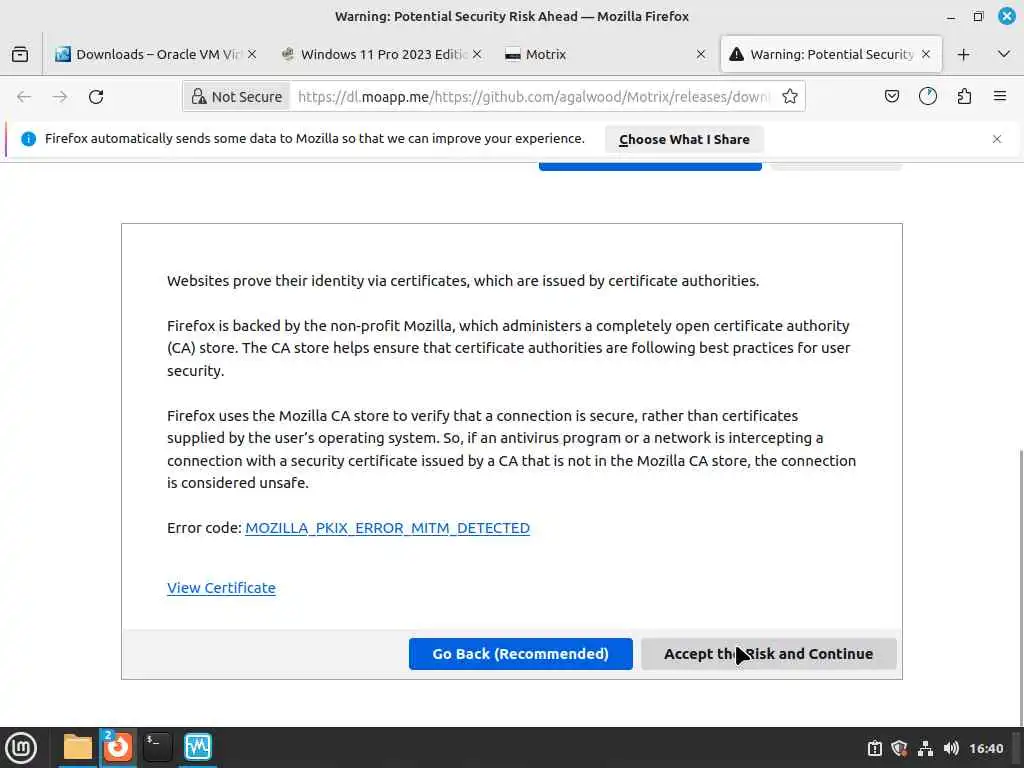This screenshot has width=1024, height=768.
Task: Switch to the Downloads – Oracle VM VirtualBox tab
Action: click(155, 54)
